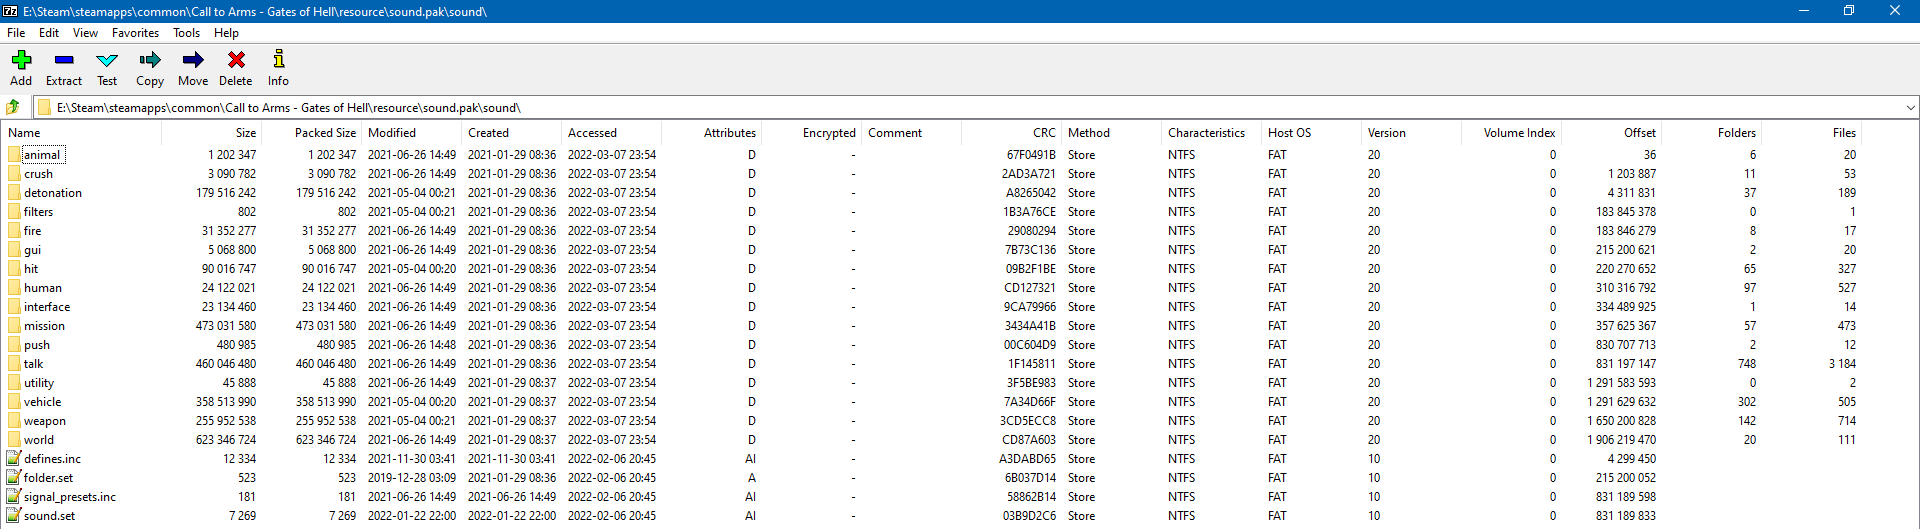Go up one folder level icon
Viewport: 1920px width, 529px height.
pyautogui.click(x=13, y=107)
